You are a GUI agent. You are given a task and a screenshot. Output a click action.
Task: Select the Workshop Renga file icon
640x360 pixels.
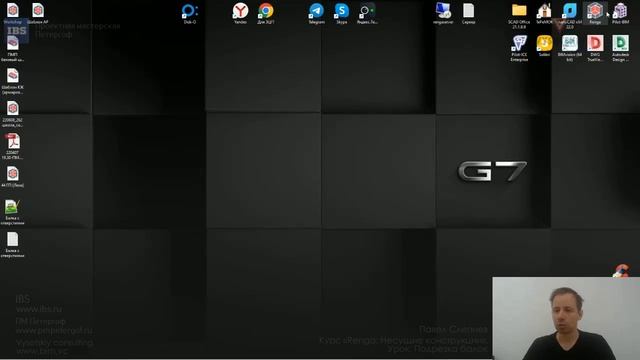(13, 11)
